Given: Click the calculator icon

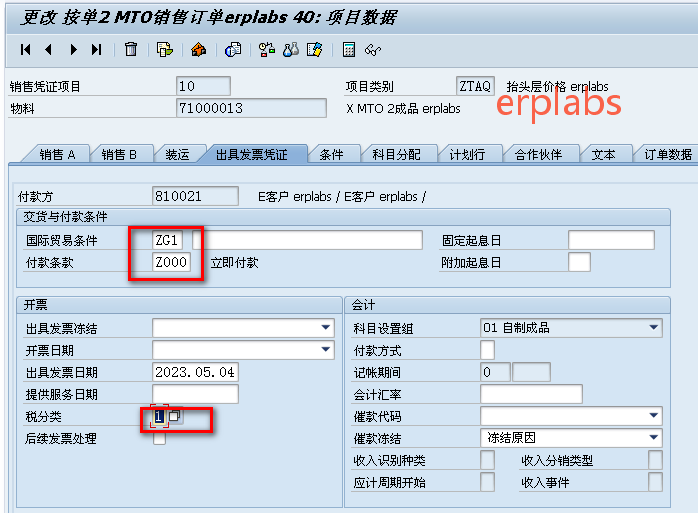Looking at the screenshot, I should tap(349, 49).
